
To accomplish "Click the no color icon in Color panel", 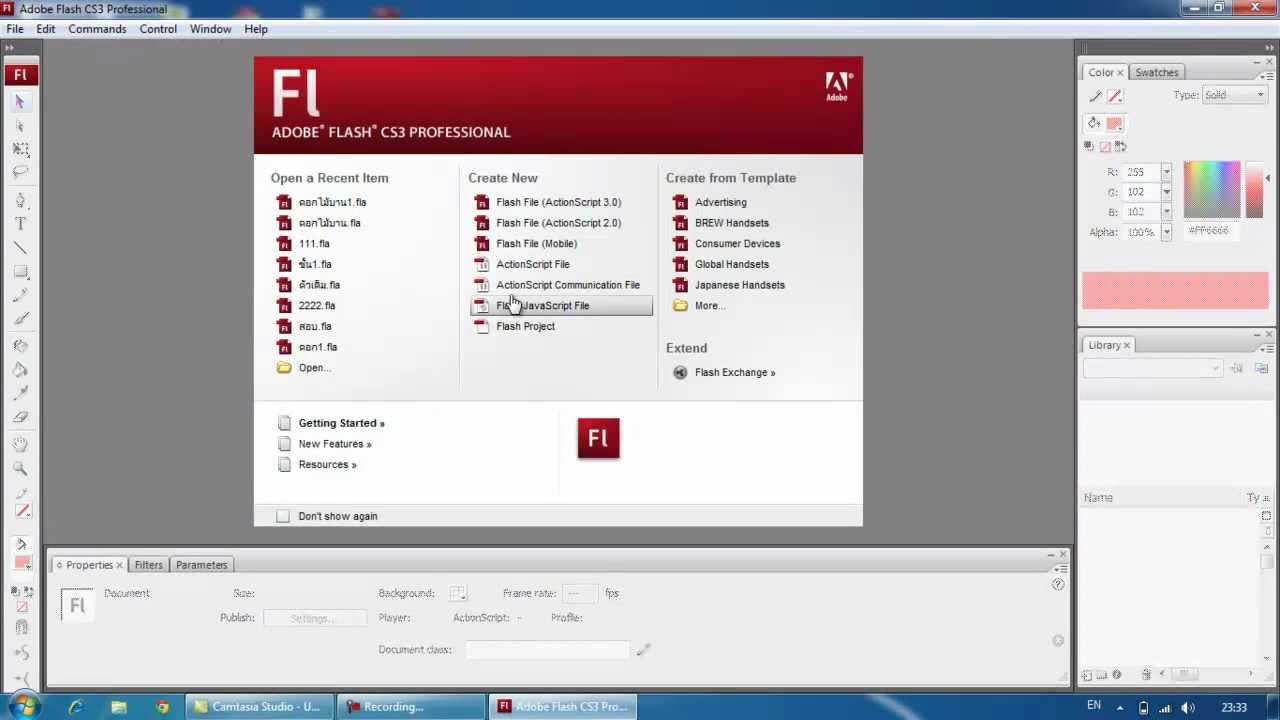I will [1105, 146].
